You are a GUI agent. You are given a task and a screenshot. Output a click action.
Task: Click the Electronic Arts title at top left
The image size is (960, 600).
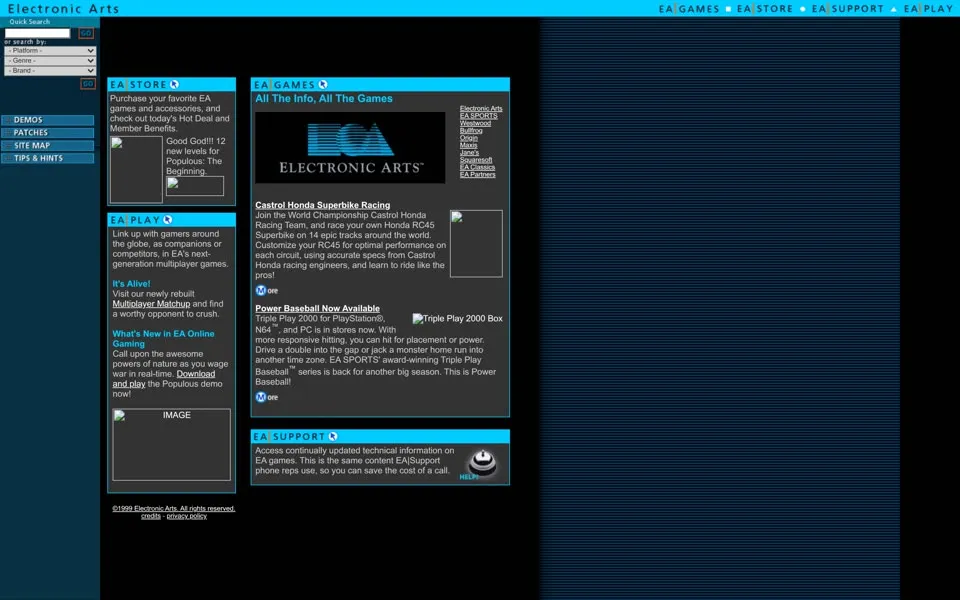tap(64, 9)
